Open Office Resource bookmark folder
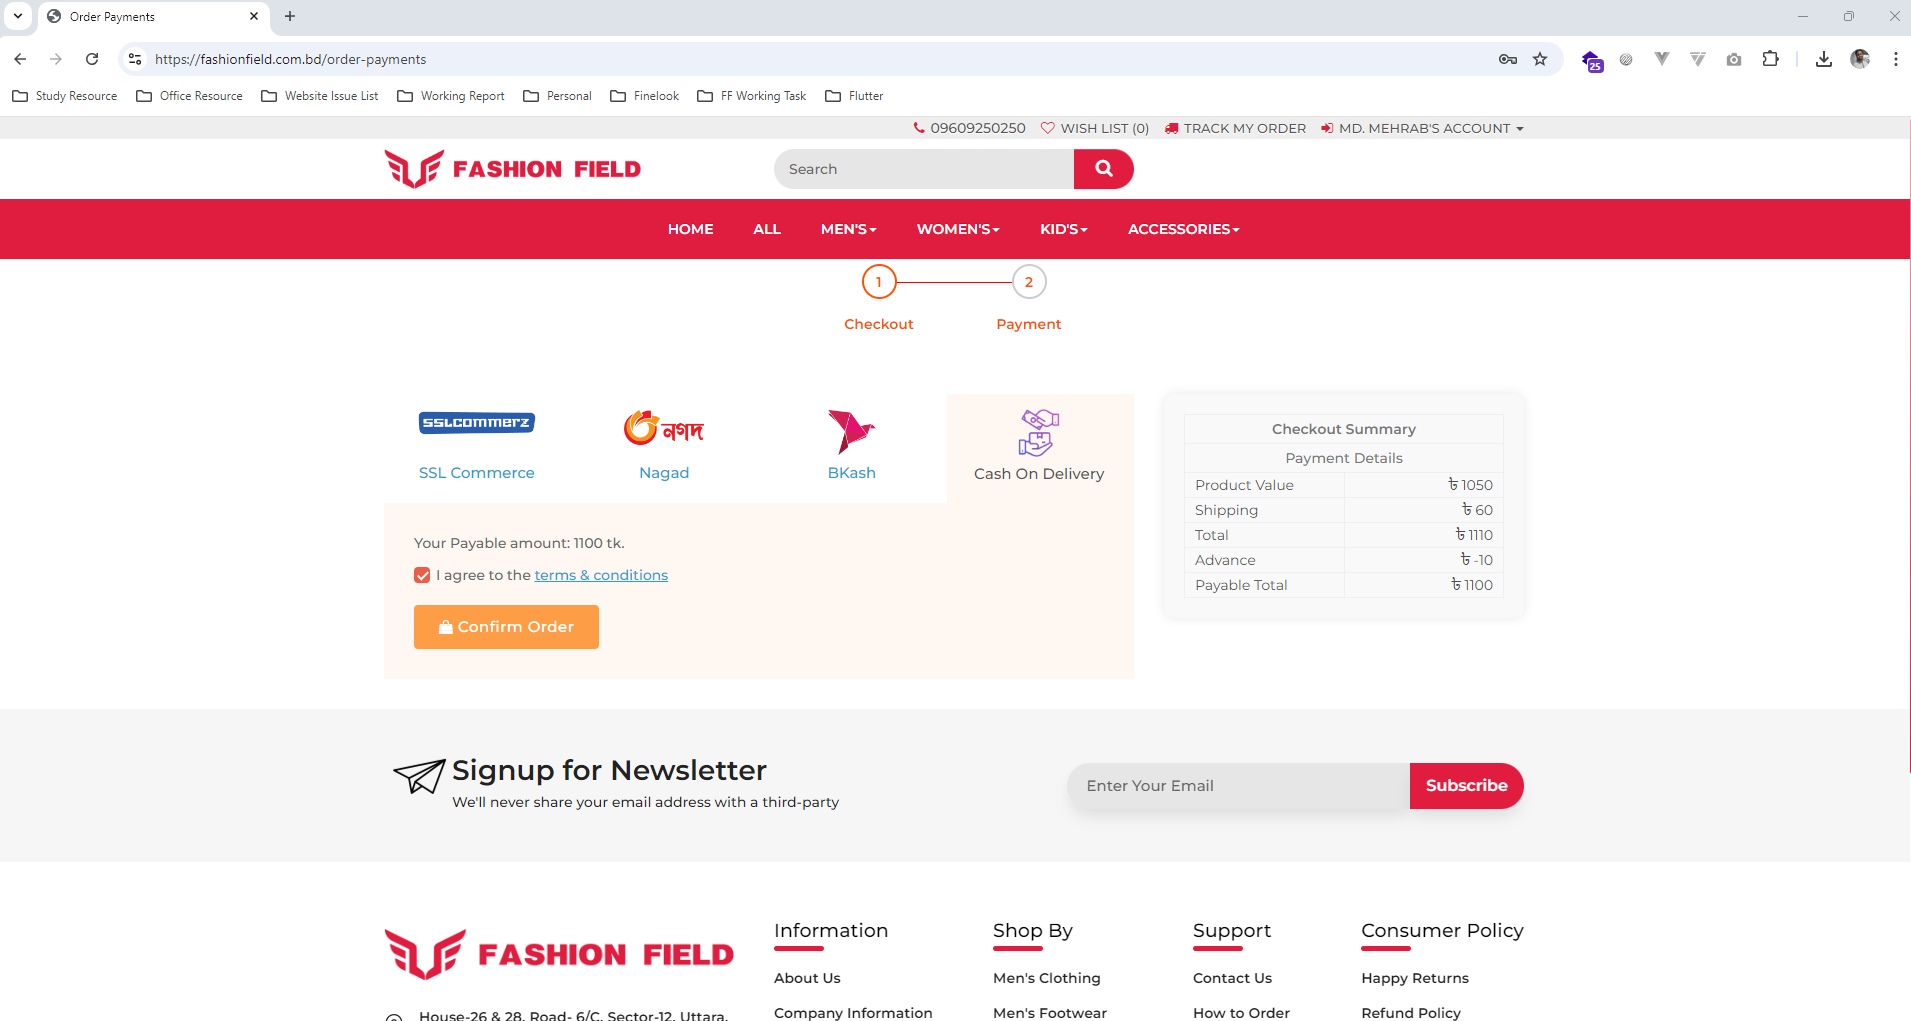 (190, 96)
